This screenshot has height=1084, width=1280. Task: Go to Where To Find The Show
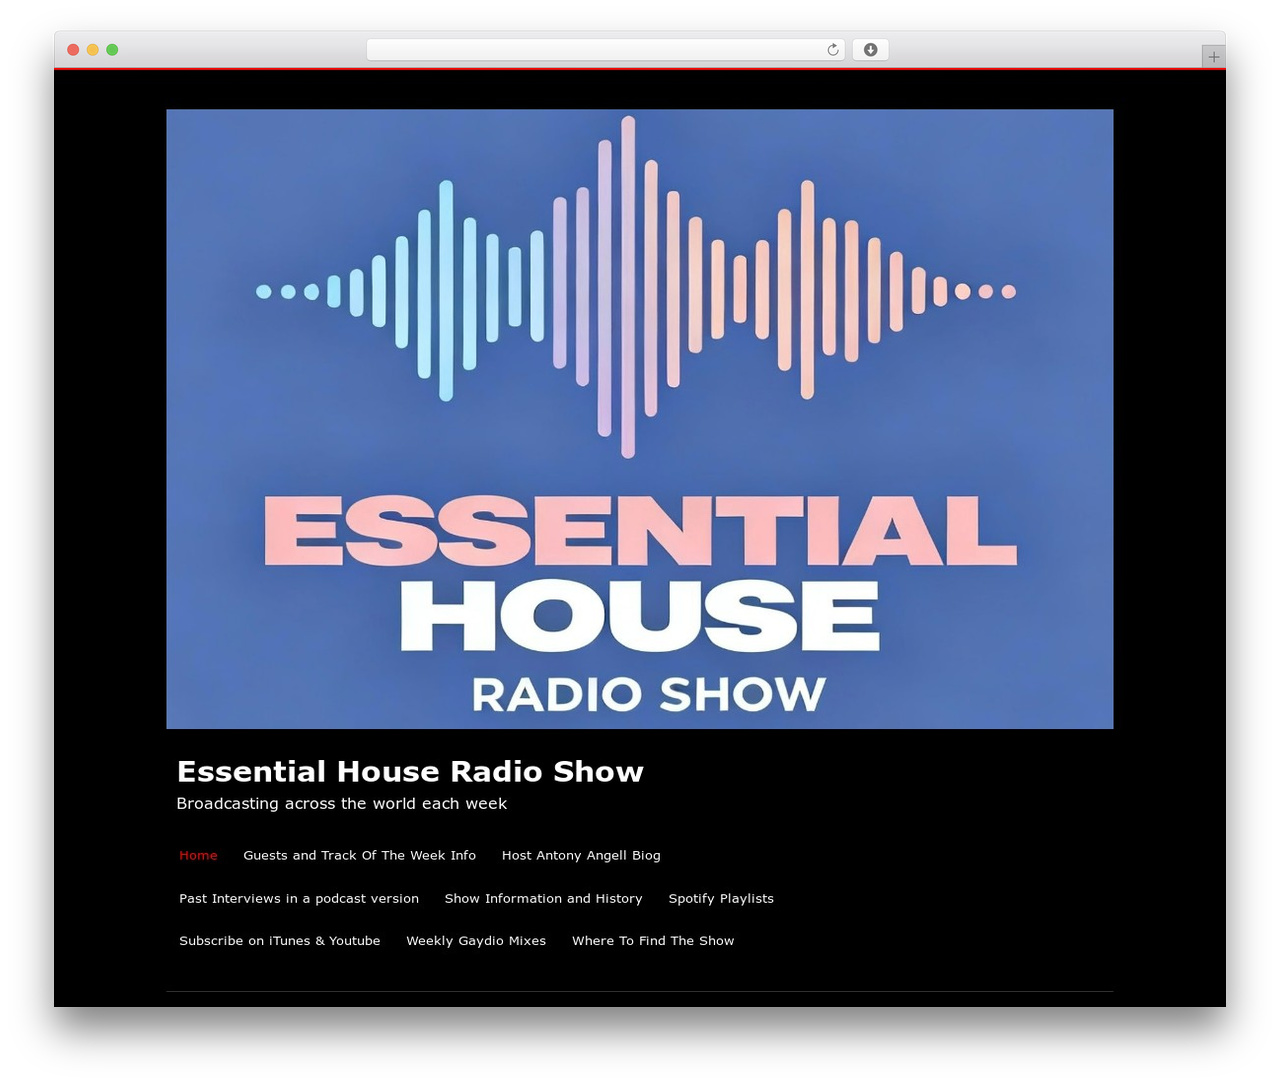[653, 940]
